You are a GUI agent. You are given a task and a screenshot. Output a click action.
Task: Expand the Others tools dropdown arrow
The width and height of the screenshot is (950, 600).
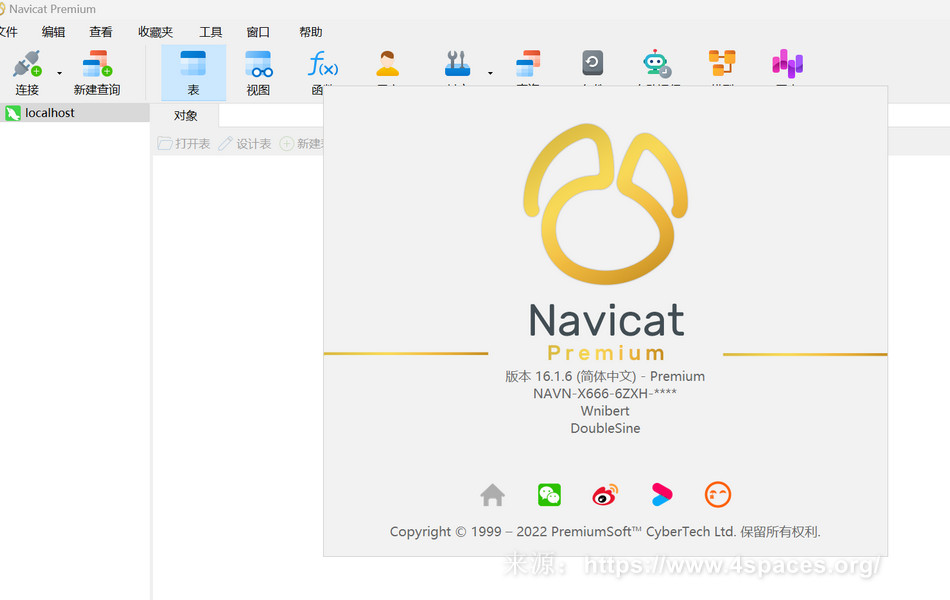click(490, 73)
